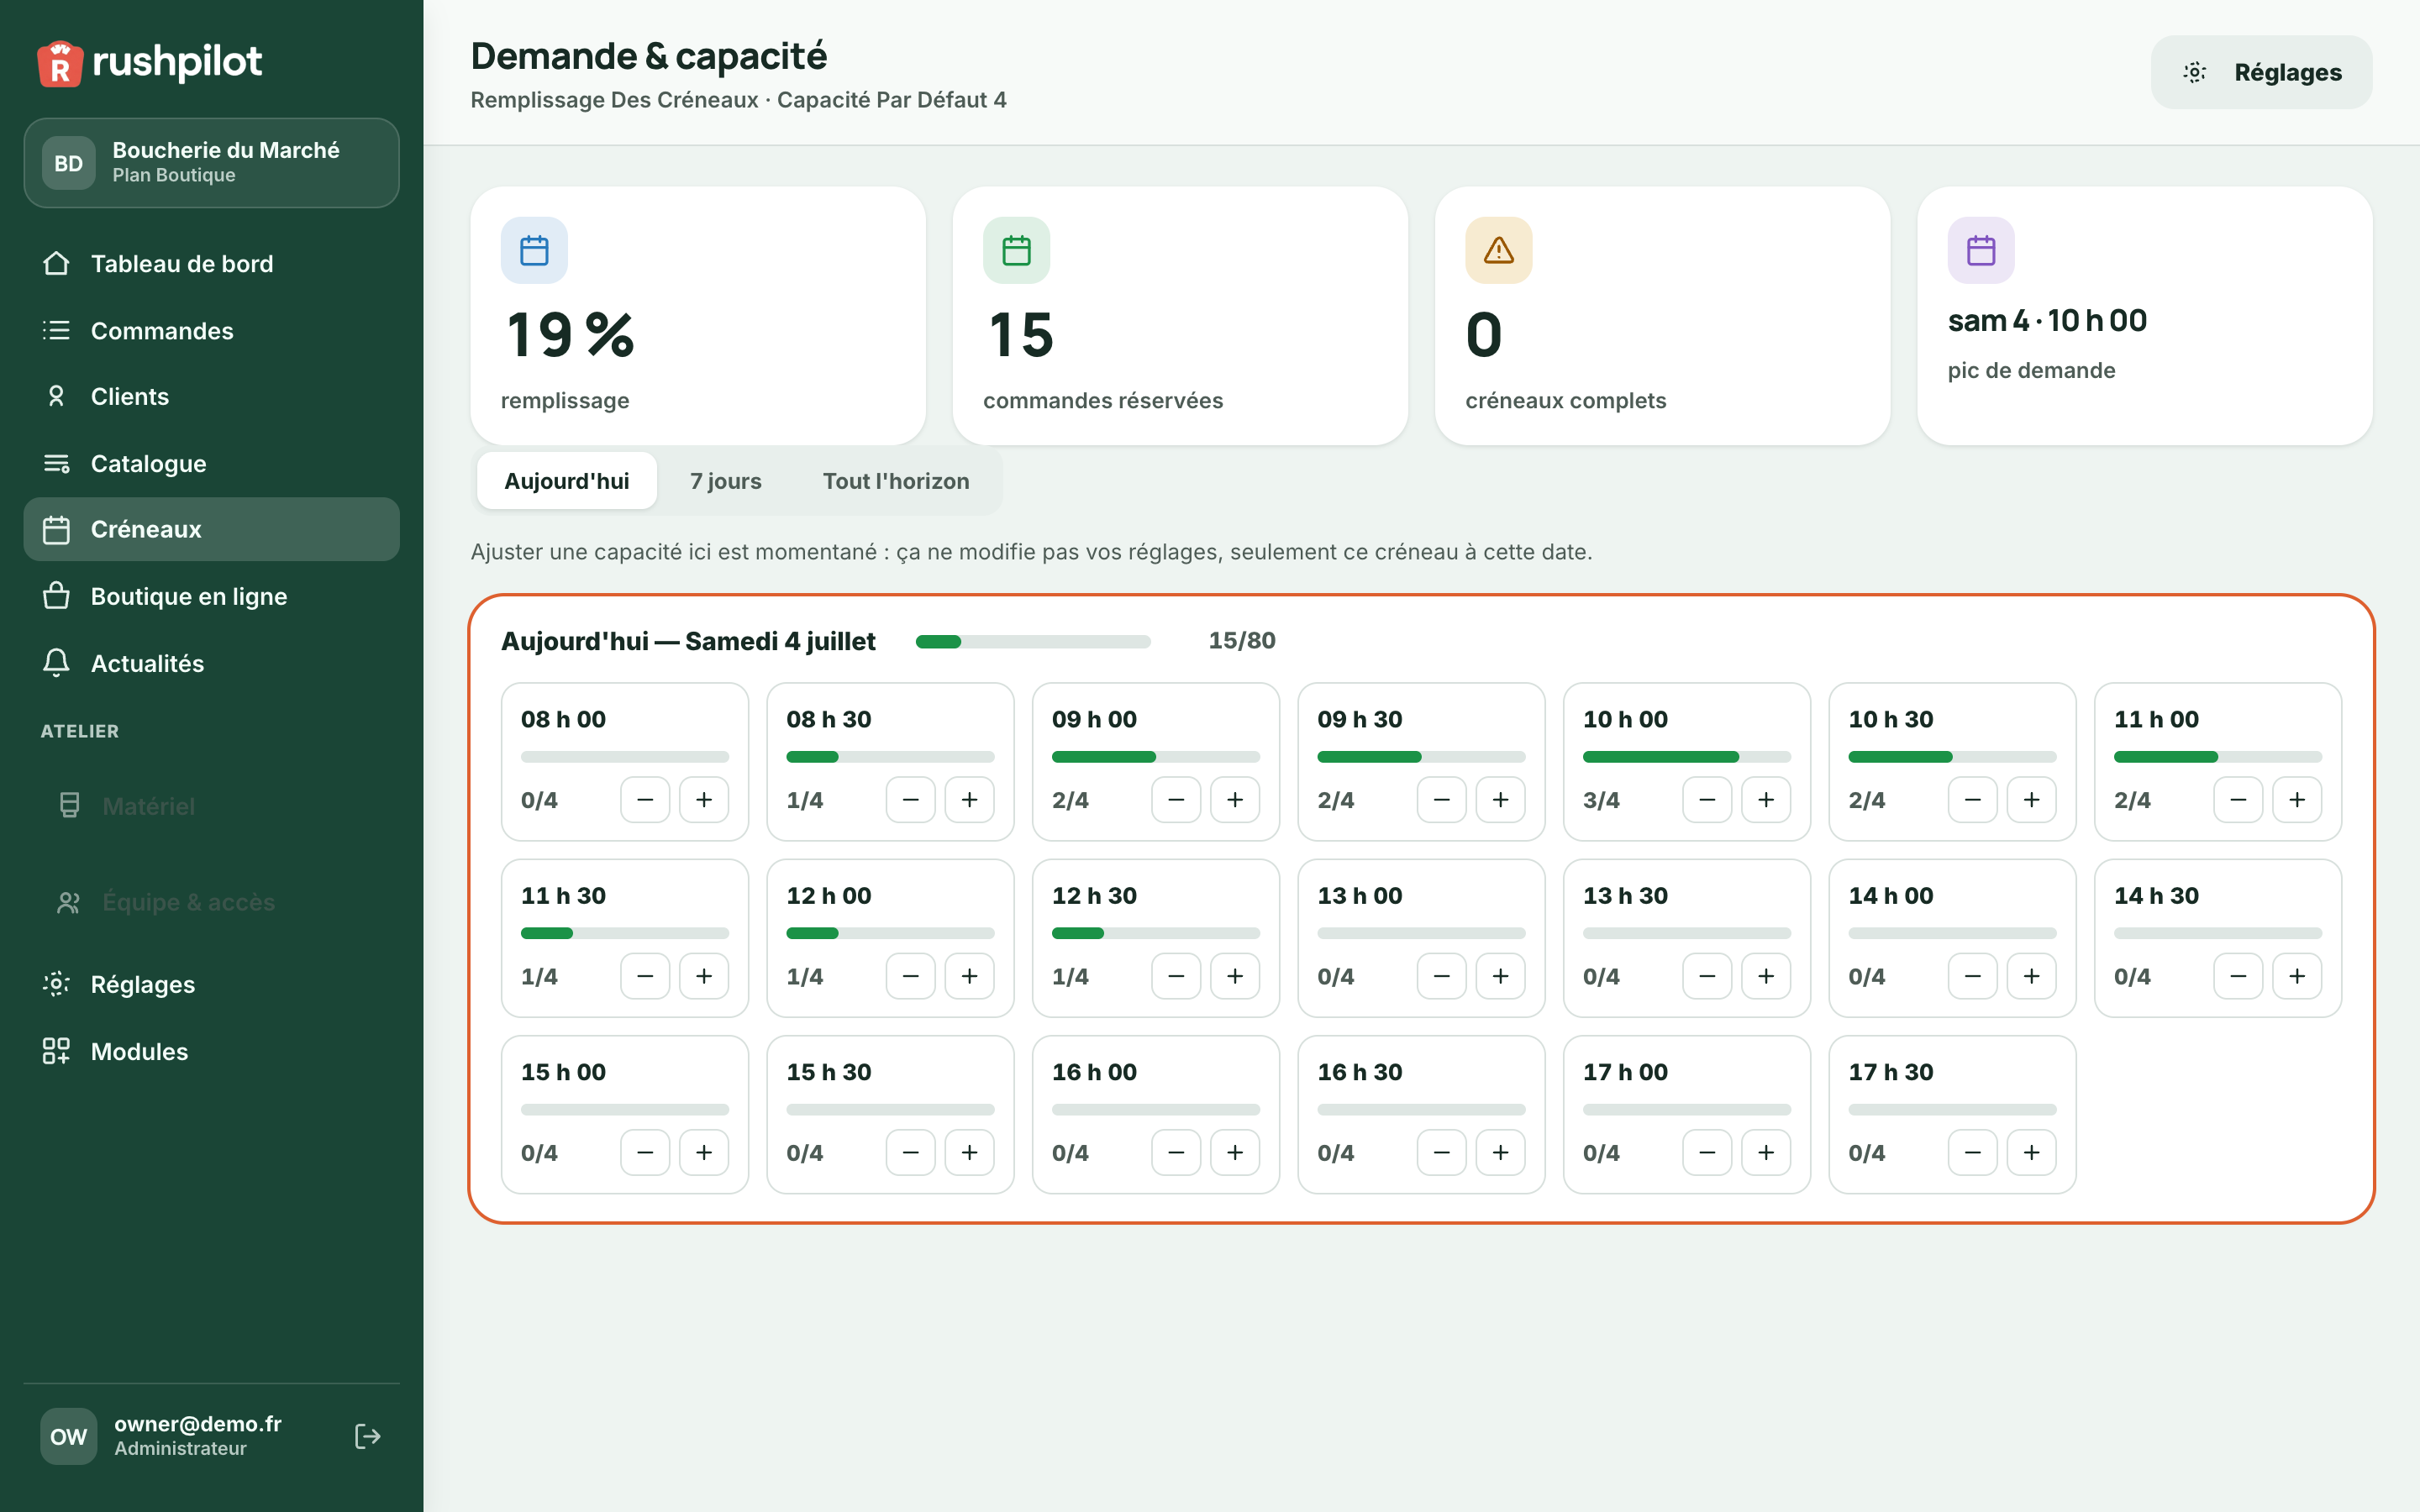Viewport: 2420px width, 1512px height.
Task: Decrease capacity for the 09 h 30 slot
Action: click(1441, 800)
